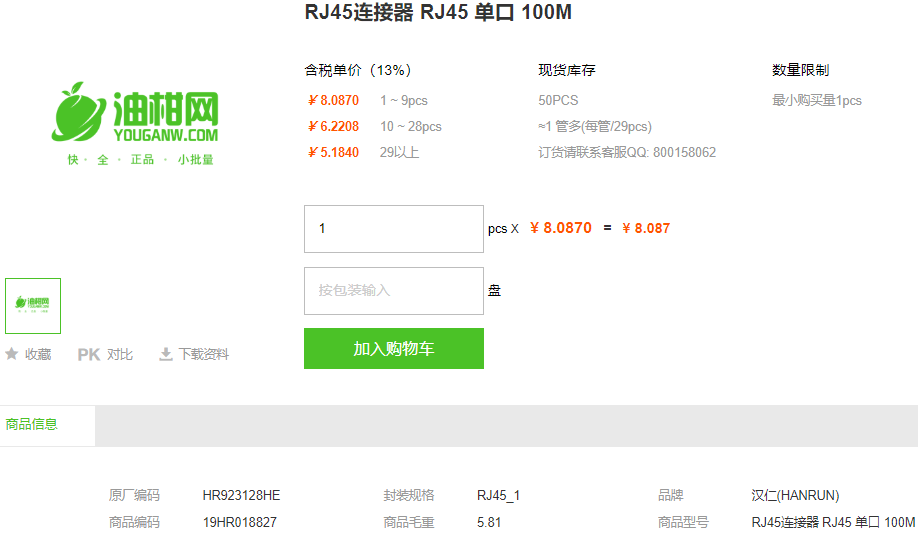Click the product title RJ45连接器 RJ45 单口 100M
The image size is (918, 535).
[438, 12]
